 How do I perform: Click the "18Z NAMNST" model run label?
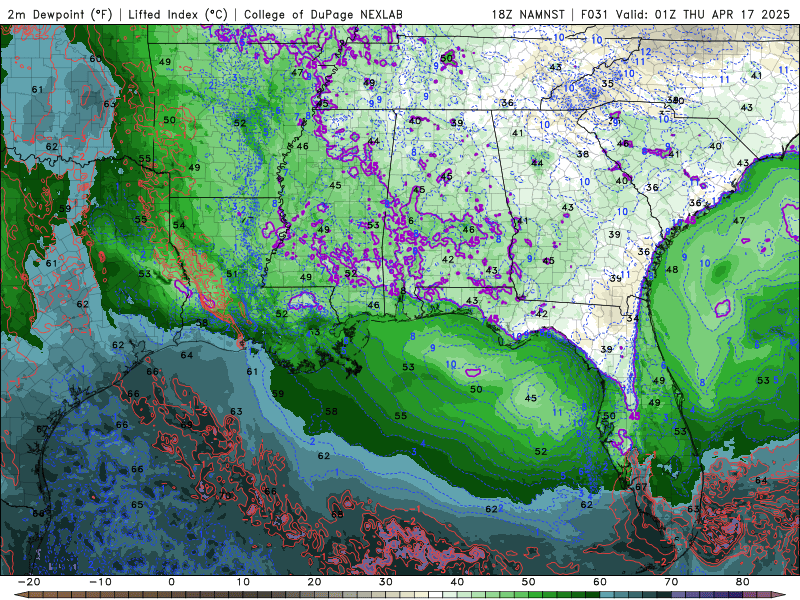528,14
